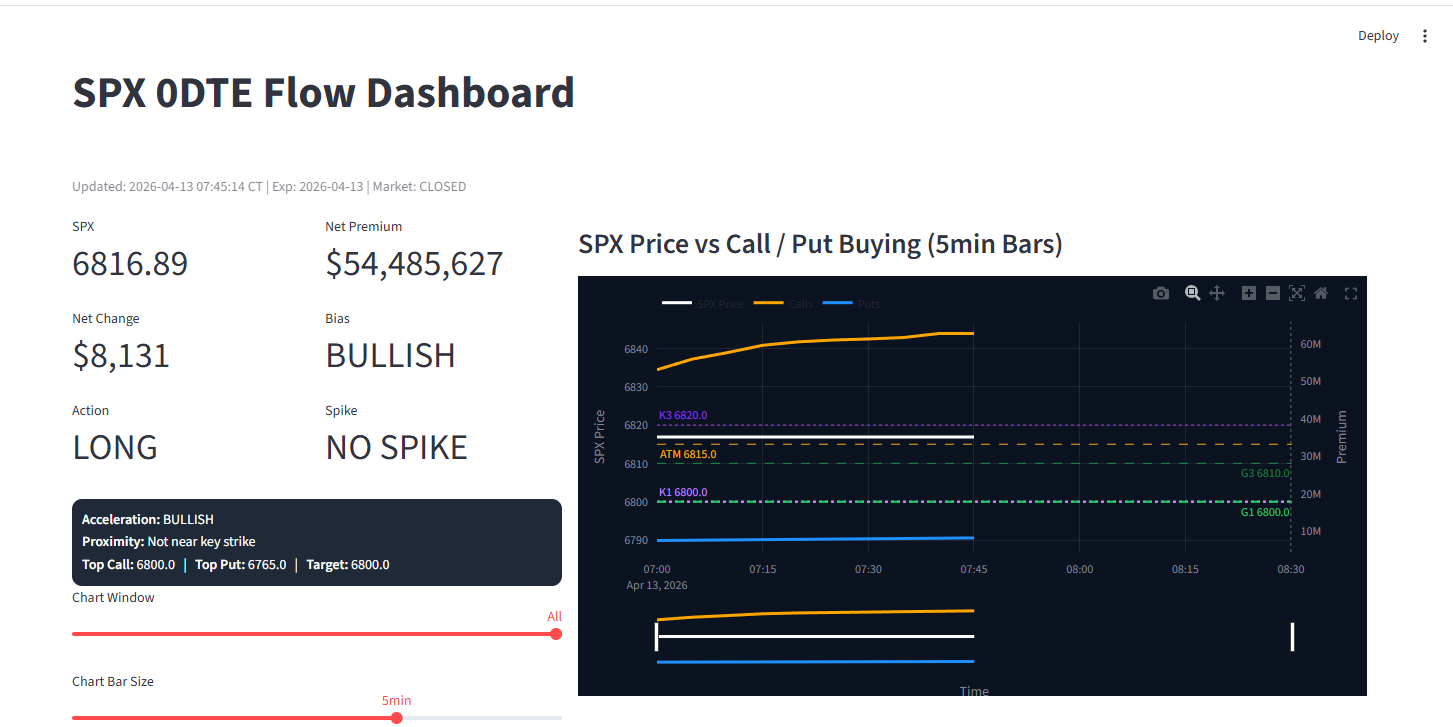
Task: Click the range slider's right handle below chart
Action: (1292, 636)
